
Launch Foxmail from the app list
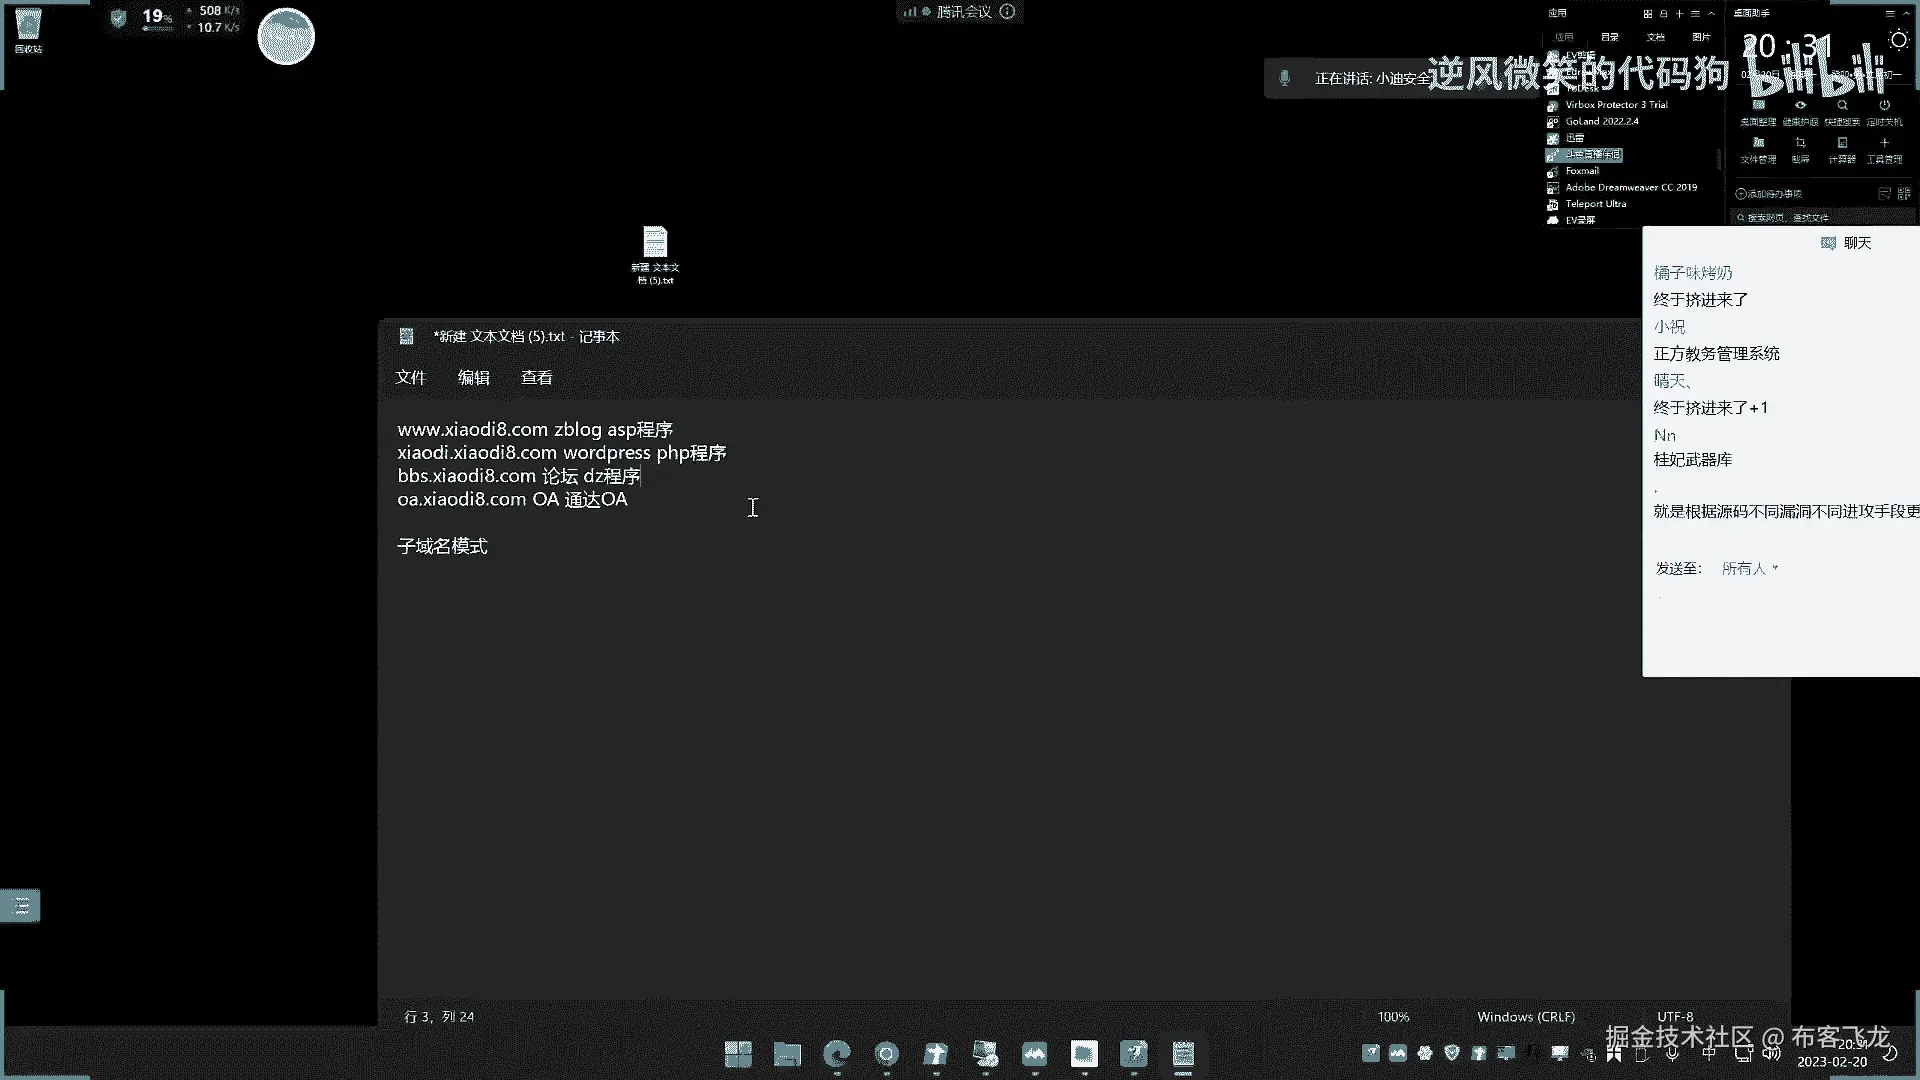coord(1582,171)
